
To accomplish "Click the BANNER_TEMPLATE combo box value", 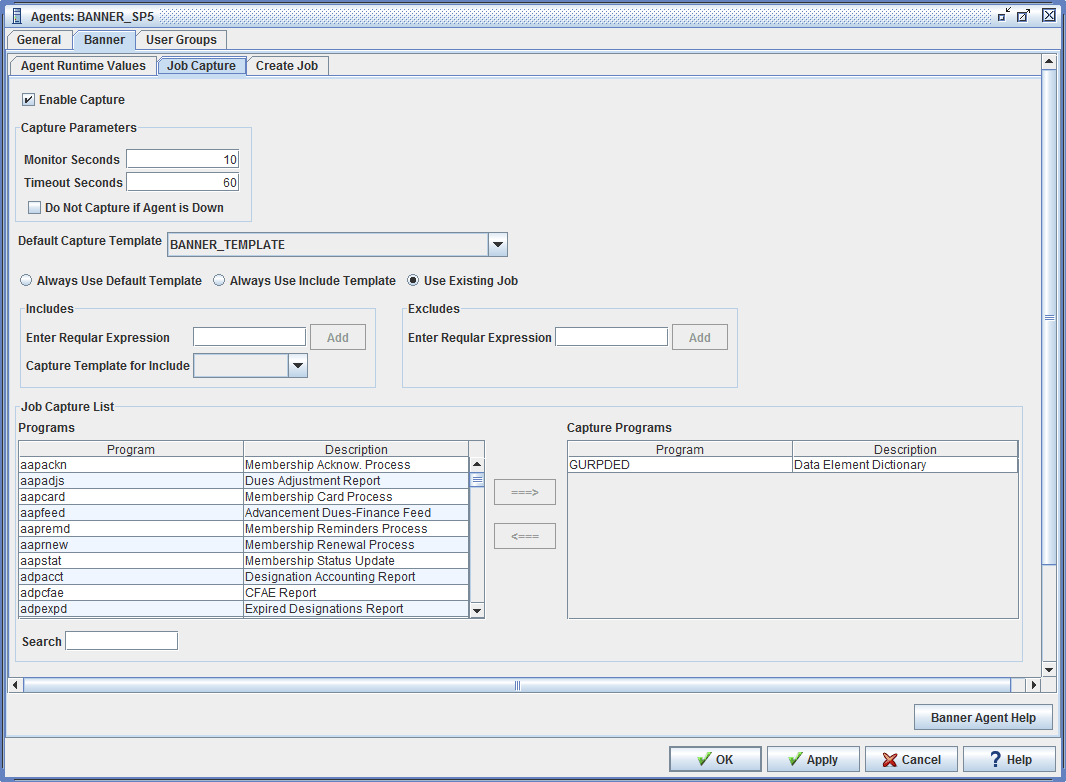I will (328, 244).
